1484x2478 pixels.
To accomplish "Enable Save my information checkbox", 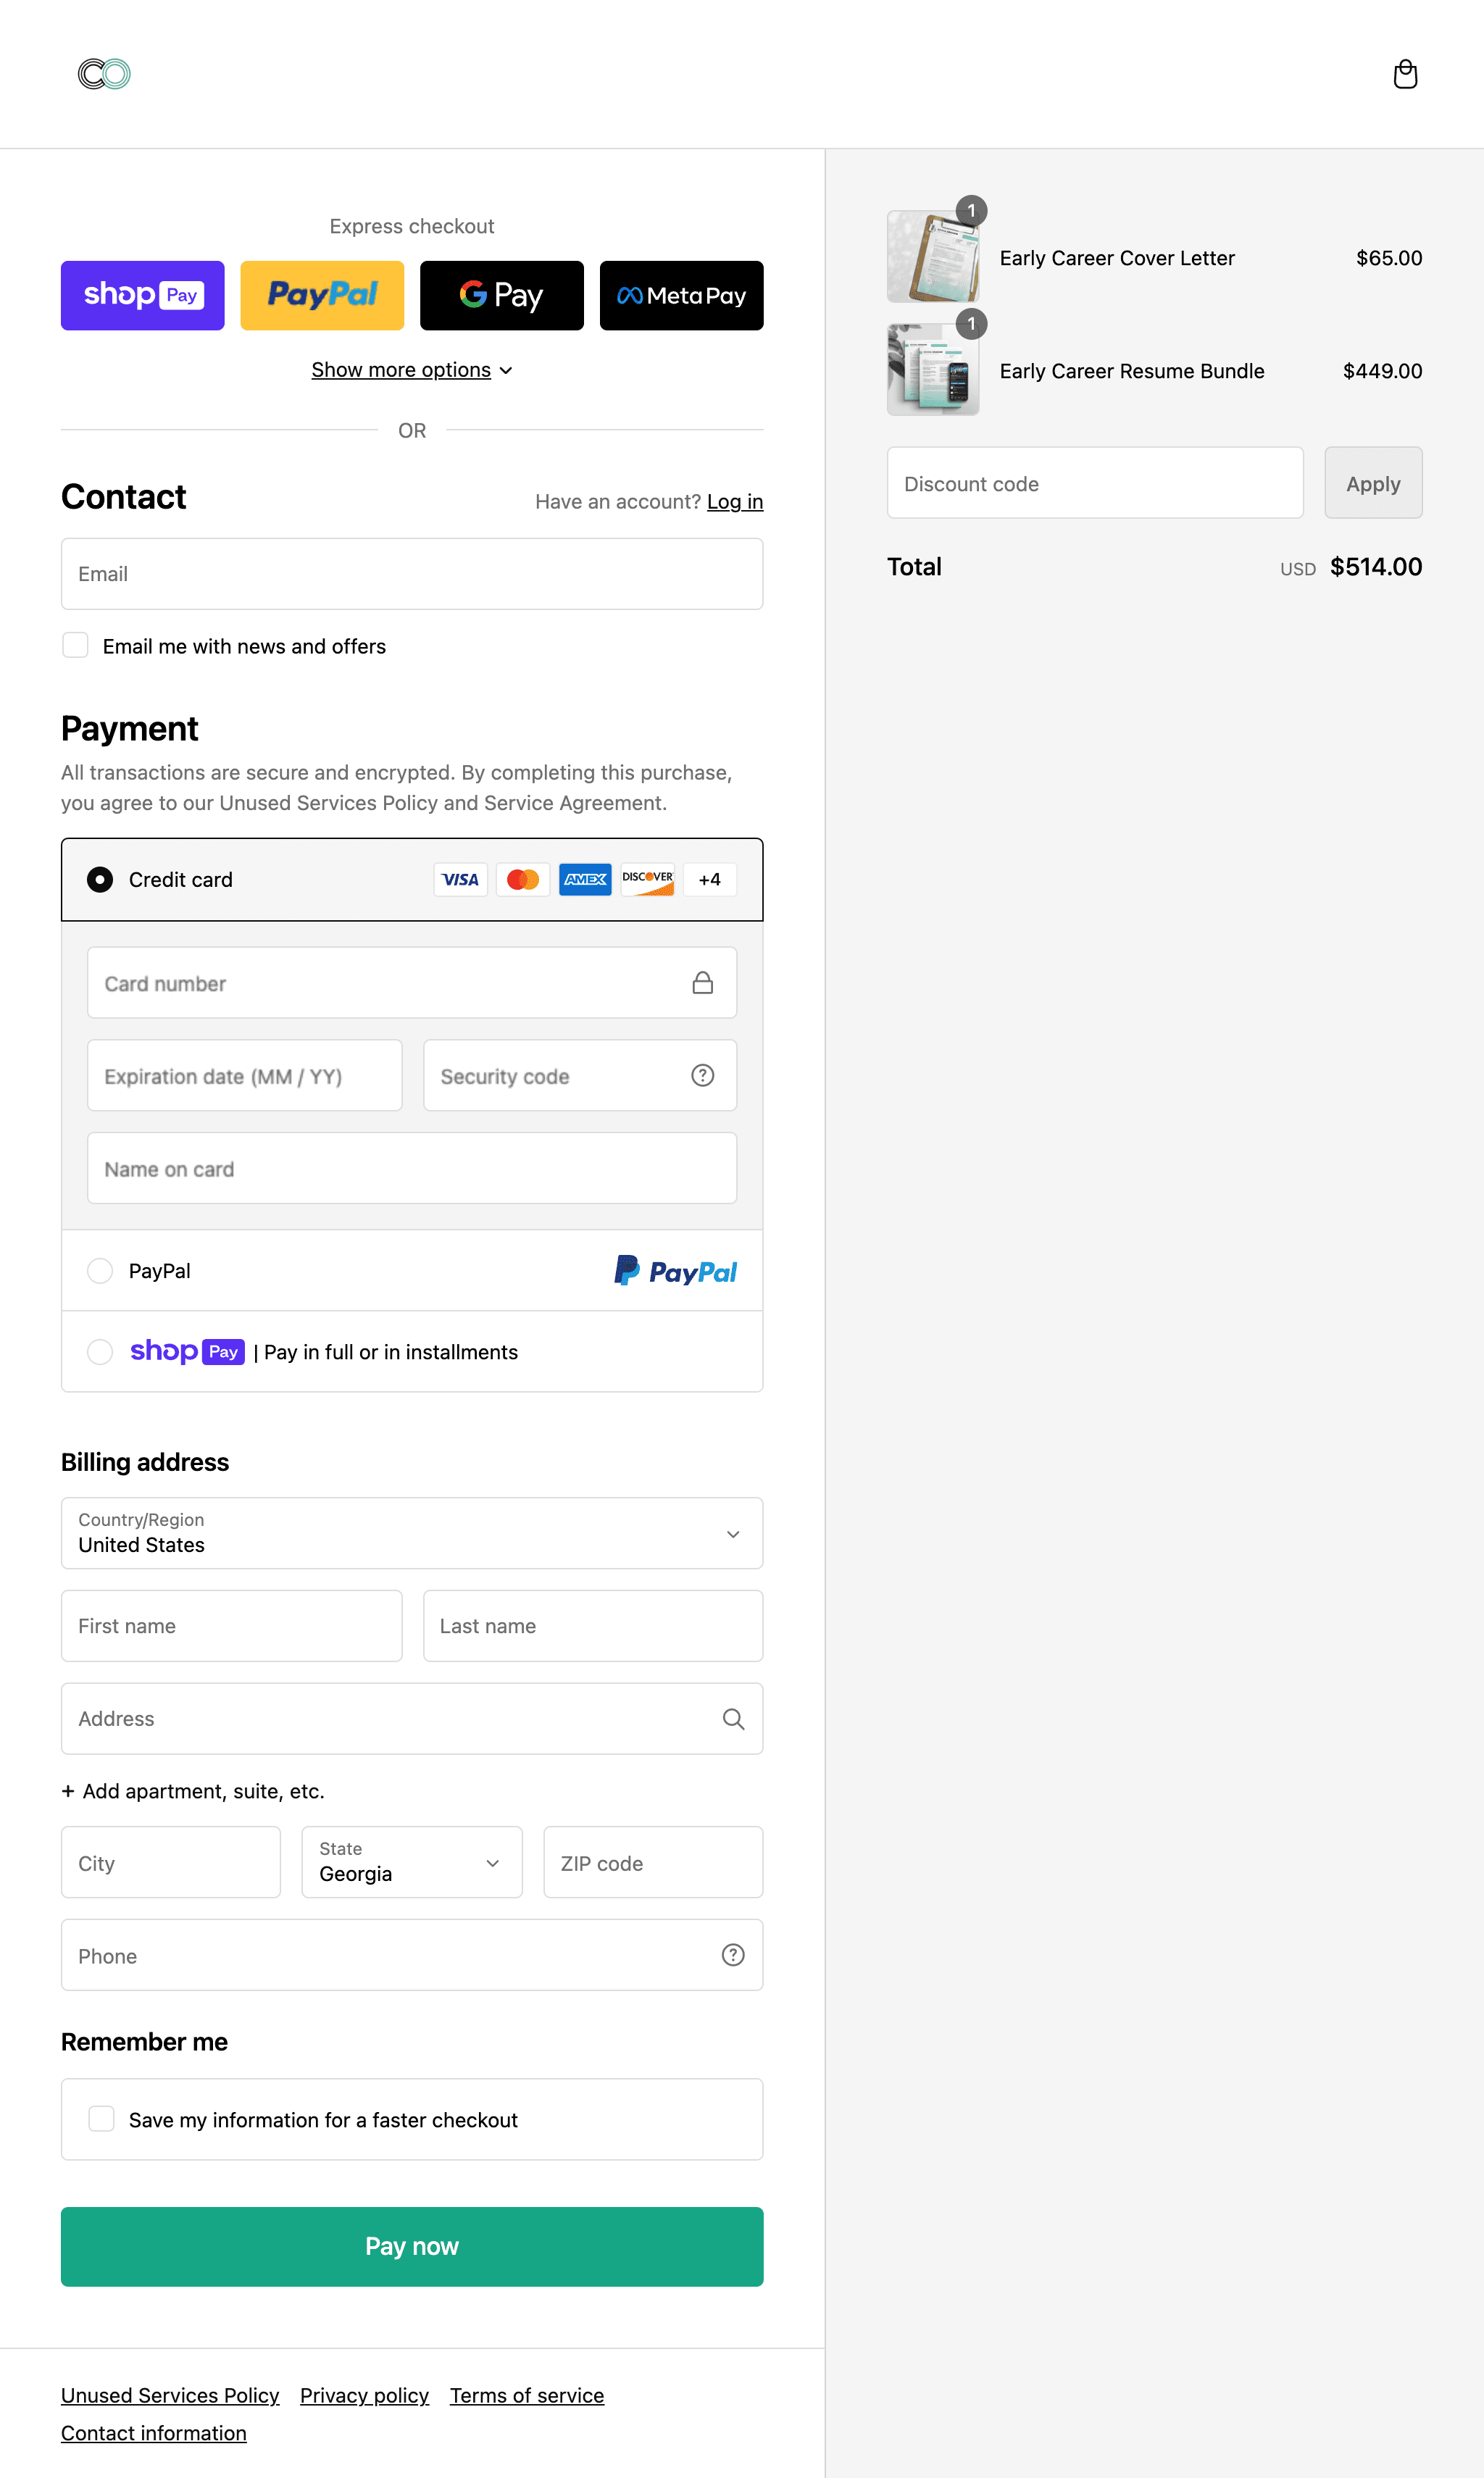I will coord(102,2119).
